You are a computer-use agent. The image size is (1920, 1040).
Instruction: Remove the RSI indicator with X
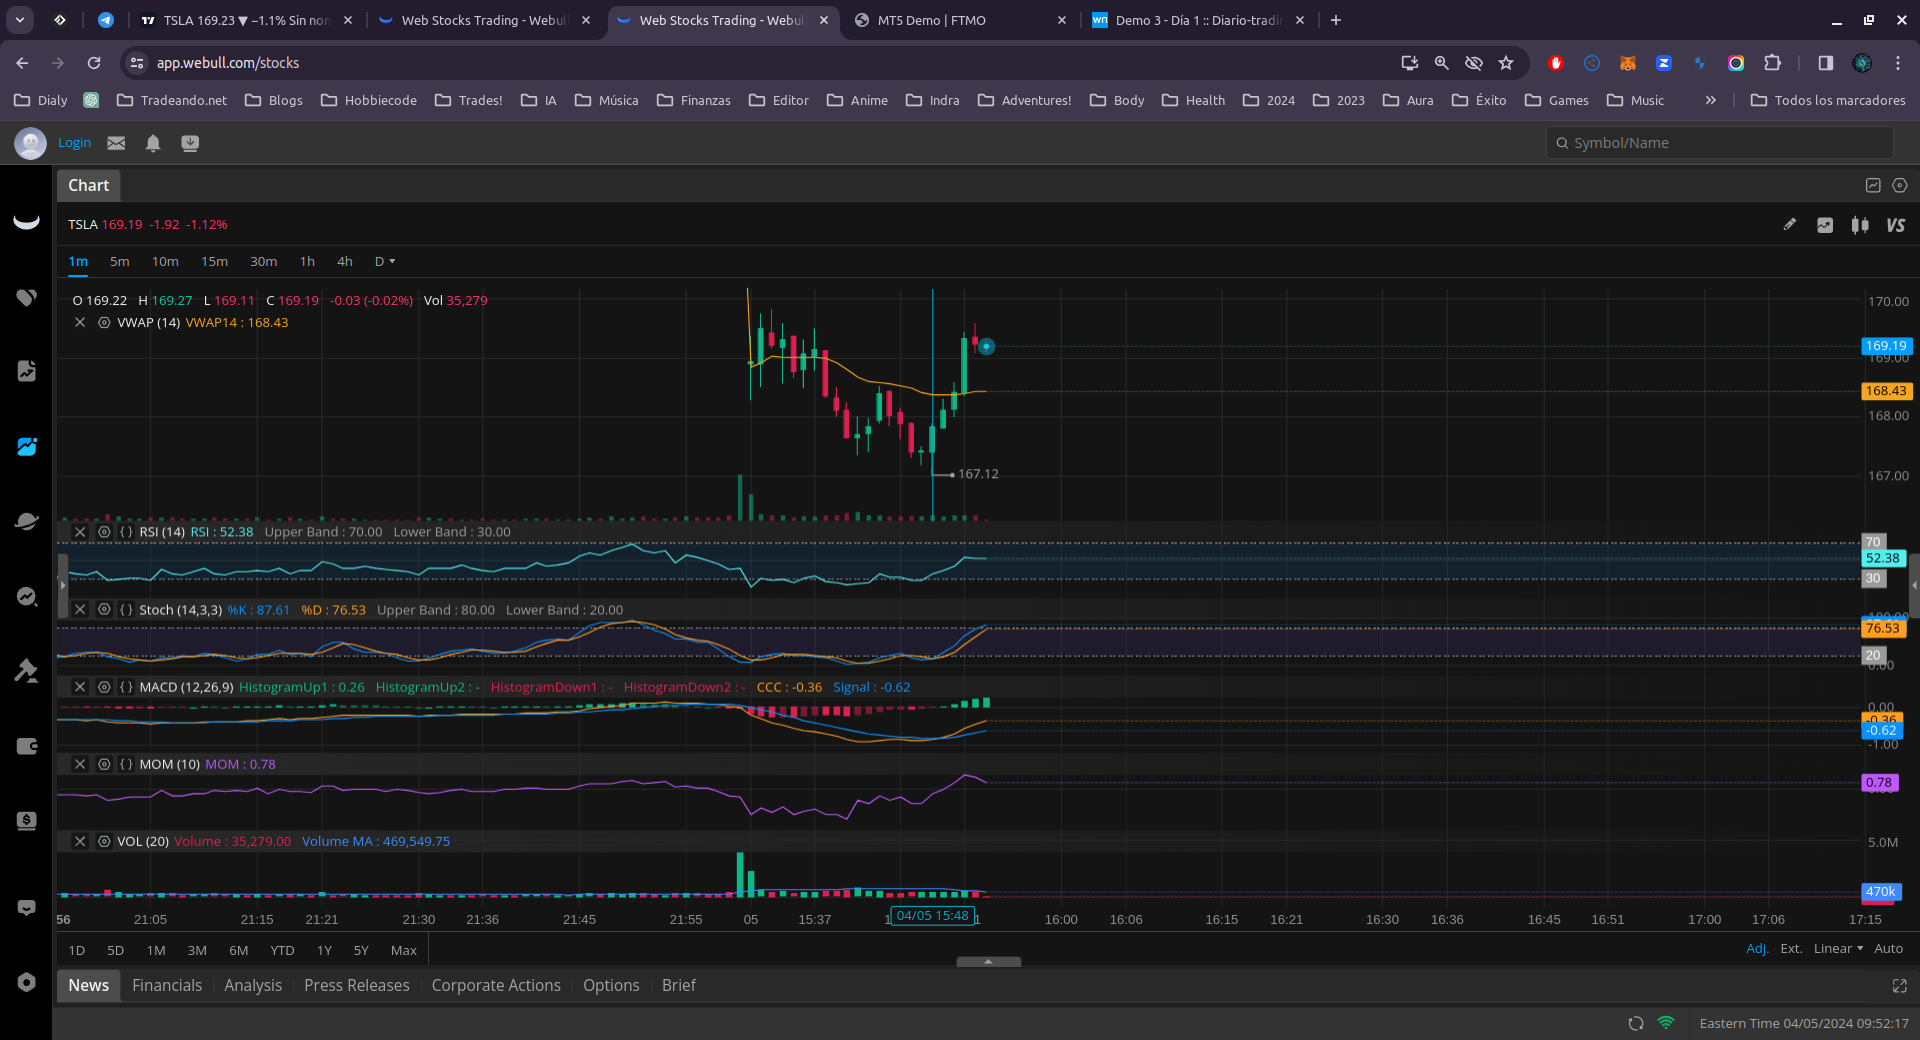[80, 532]
